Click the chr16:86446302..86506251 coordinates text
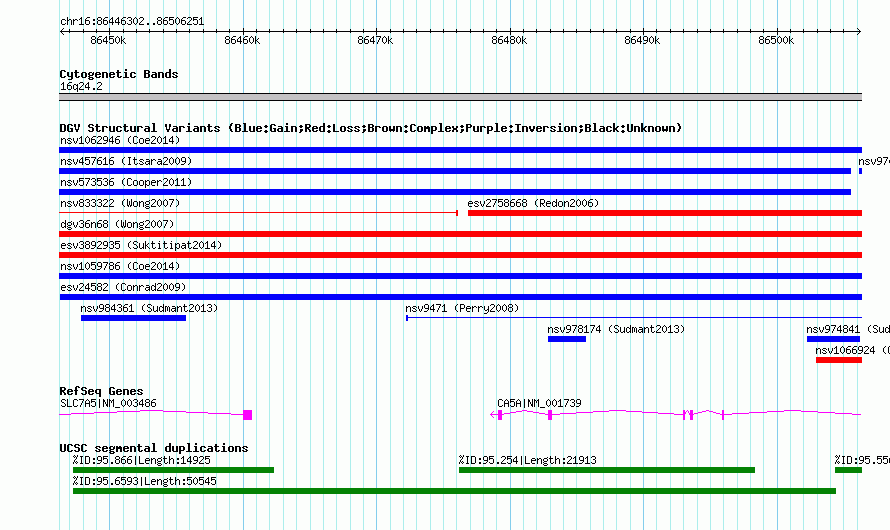The width and height of the screenshot is (890, 530). pyautogui.click(x=132, y=21)
